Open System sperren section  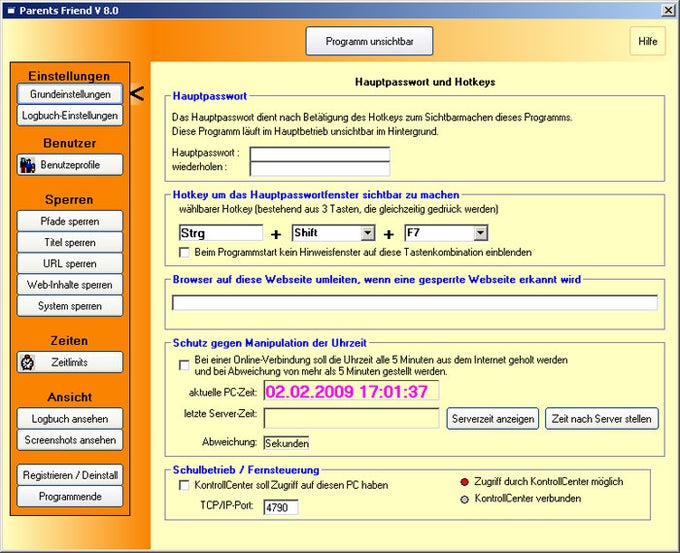click(70, 306)
